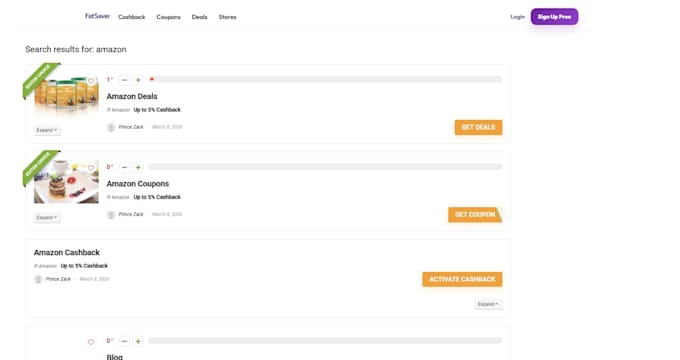Click the Login link

(517, 16)
